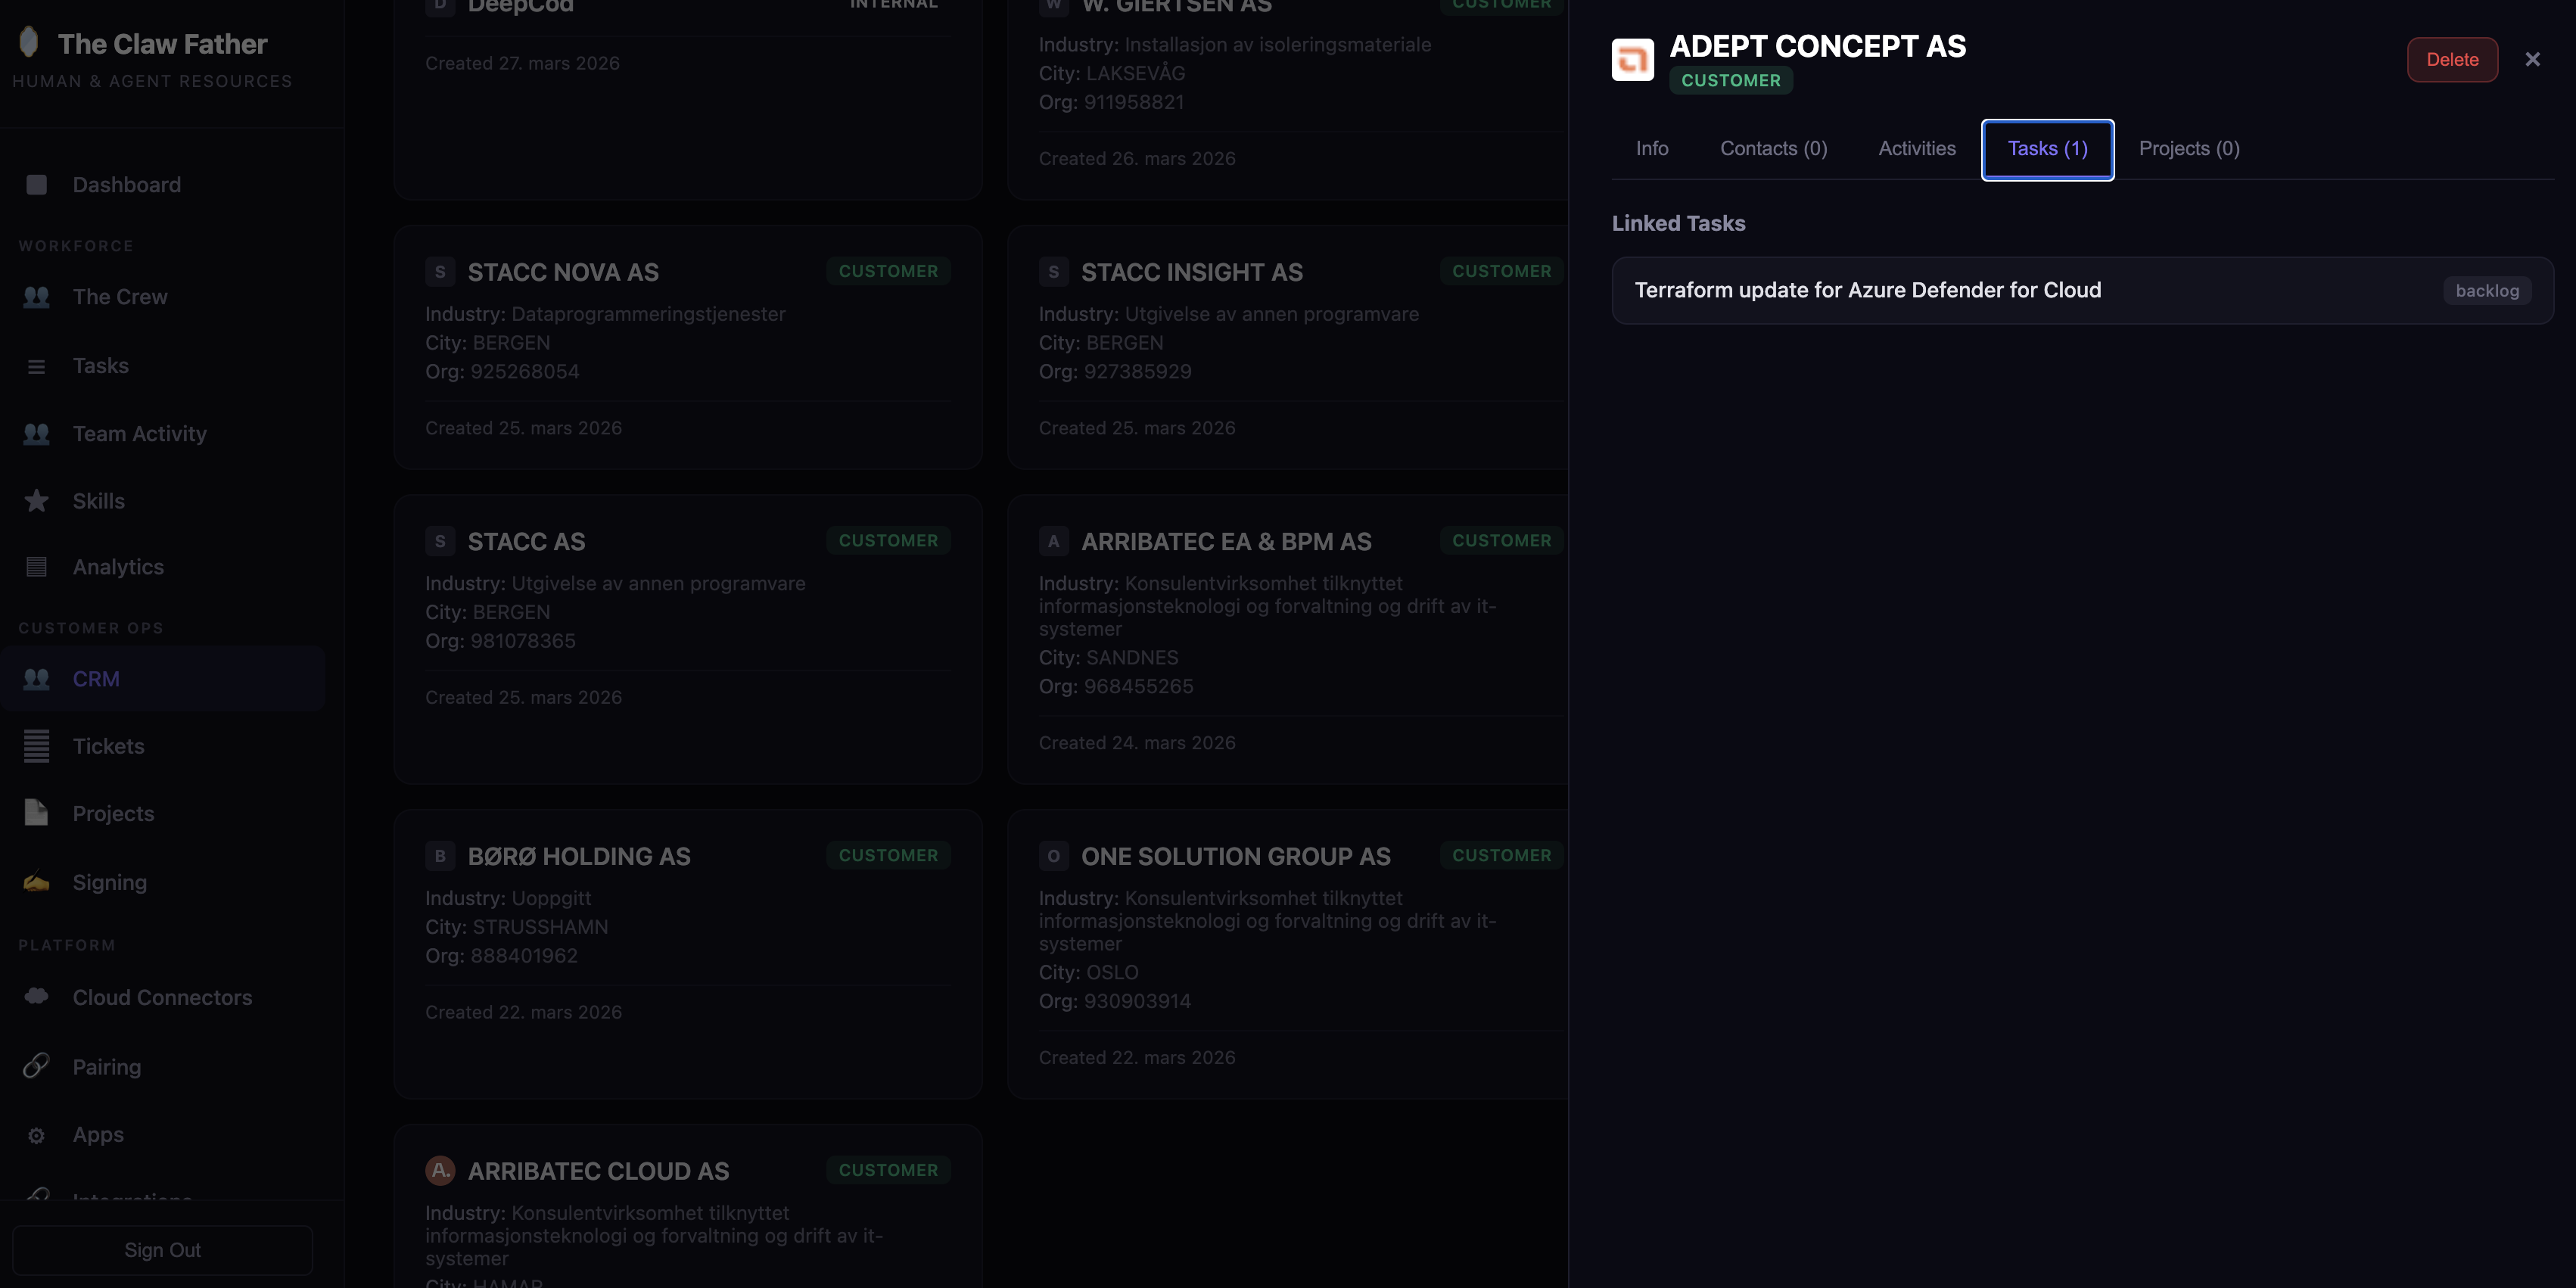This screenshot has height=1288, width=2576.
Task: Switch to the Activities tab
Action: 1916,149
